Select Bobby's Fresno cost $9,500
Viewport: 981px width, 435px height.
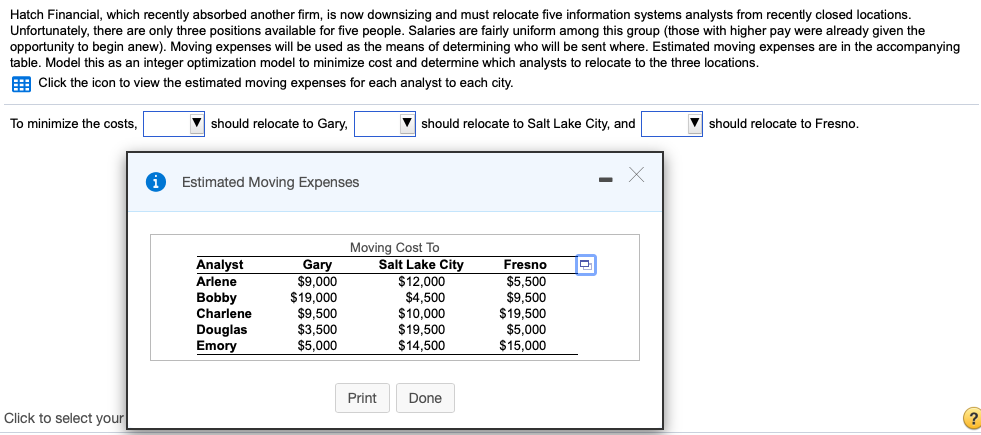526,297
